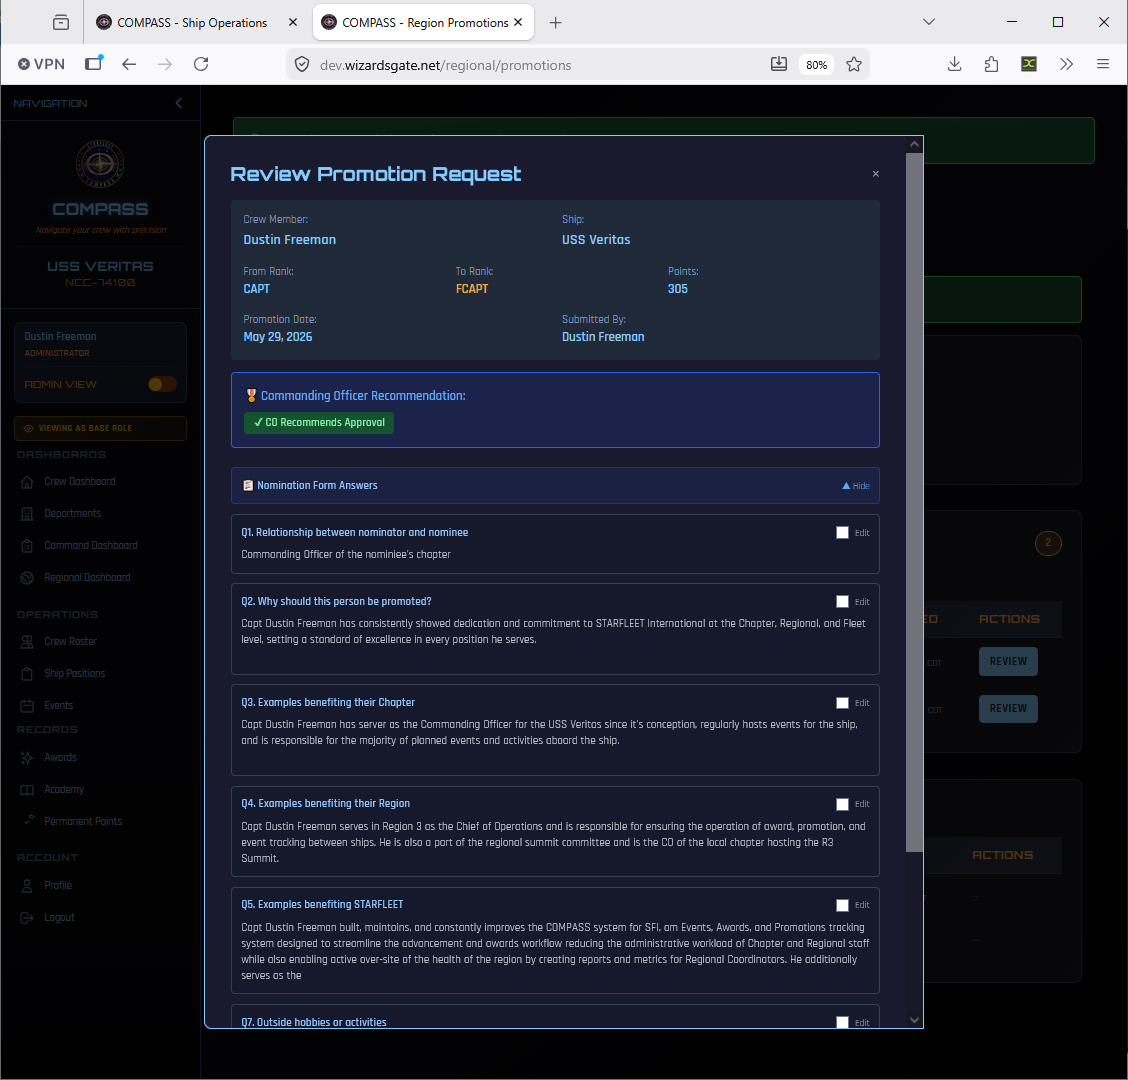The image size is (1128, 1080).
Task: Click the first REVIEW button behind dialog
Action: pos(1008,661)
